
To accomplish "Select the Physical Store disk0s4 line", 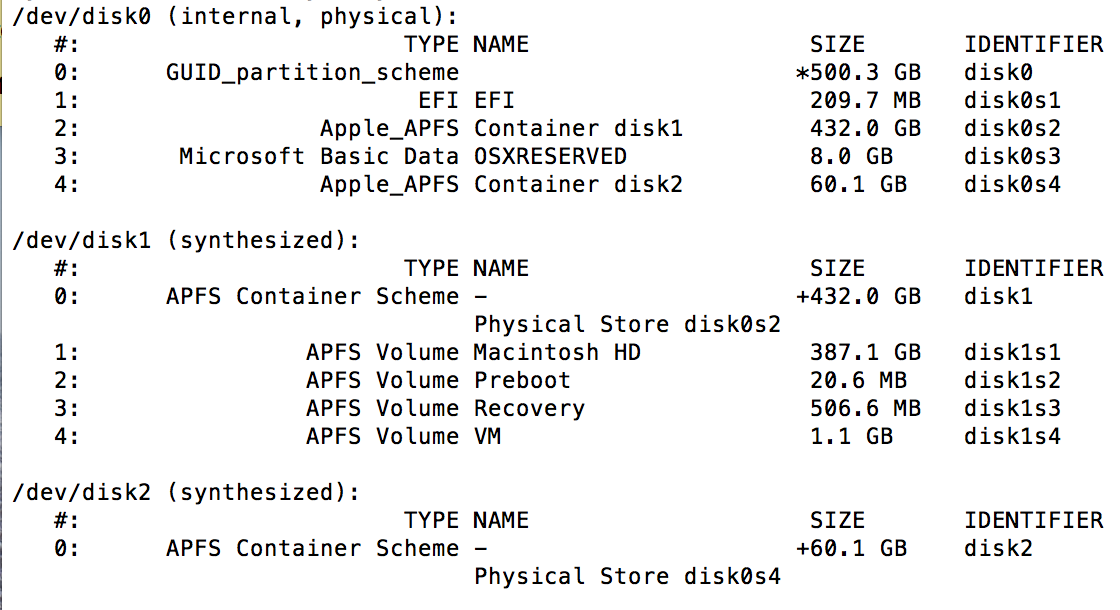I will pyautogui.click(x=627, y=576).
